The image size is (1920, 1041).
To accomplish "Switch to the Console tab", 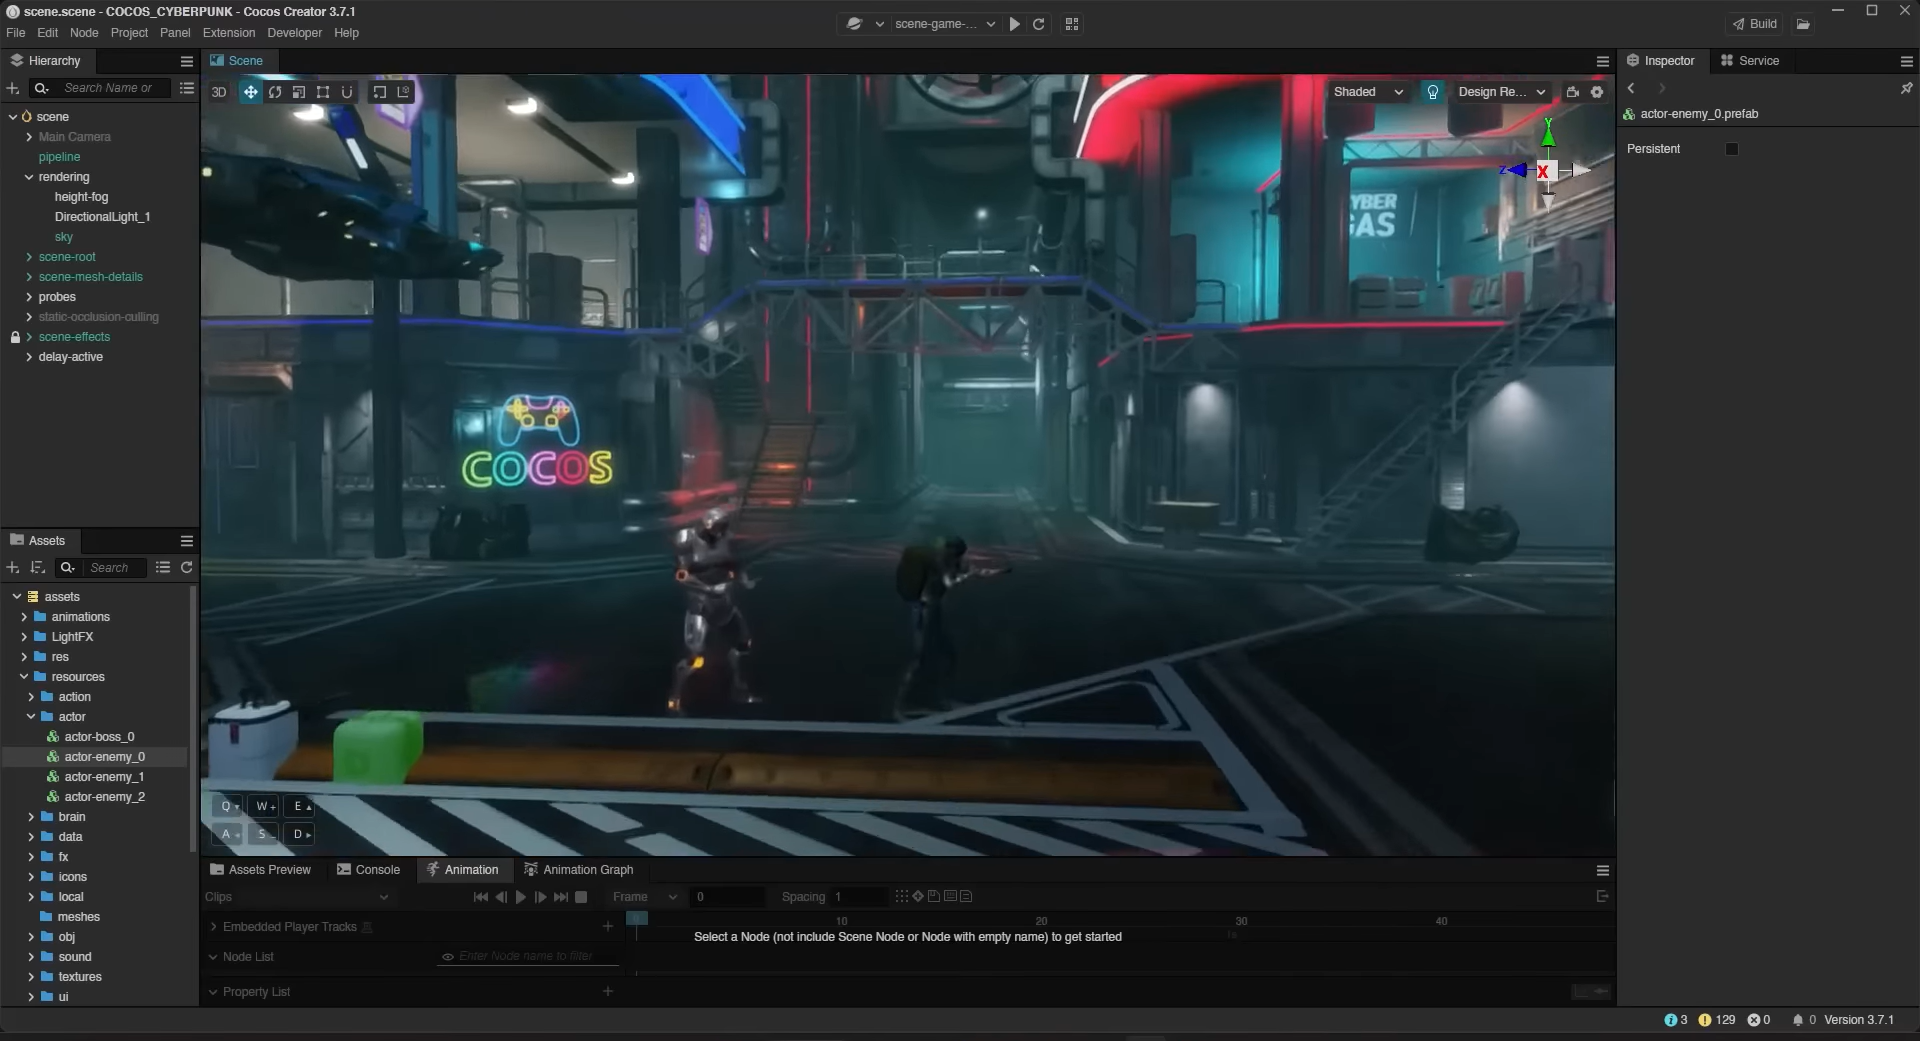I will 368,870.
